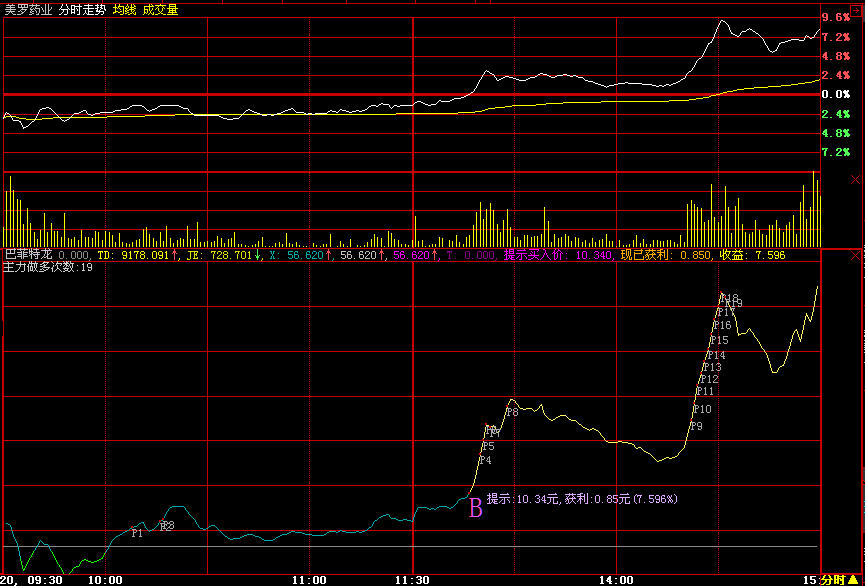
Task: Click the 美罗药业 stock name title
Action: [x=26, y=9]
